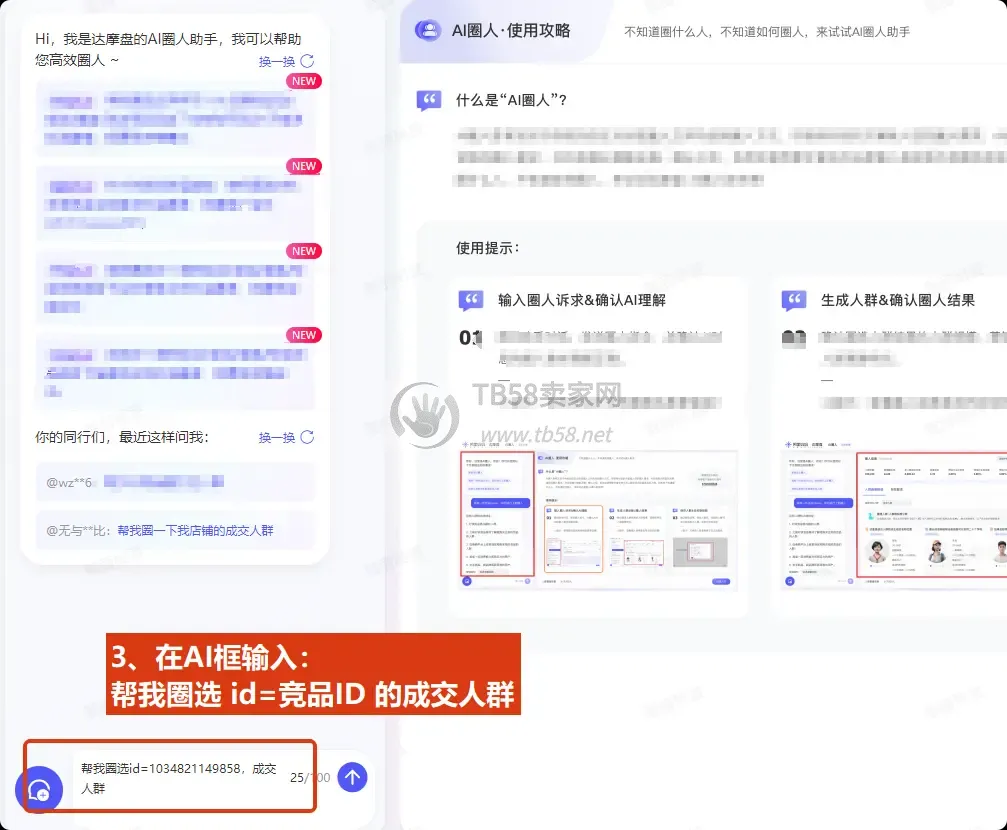The height and width of the screenshot is (830, 1007).
Task: Click 你的同行们,最近这样问我 label
Action: tap(122, 437)
